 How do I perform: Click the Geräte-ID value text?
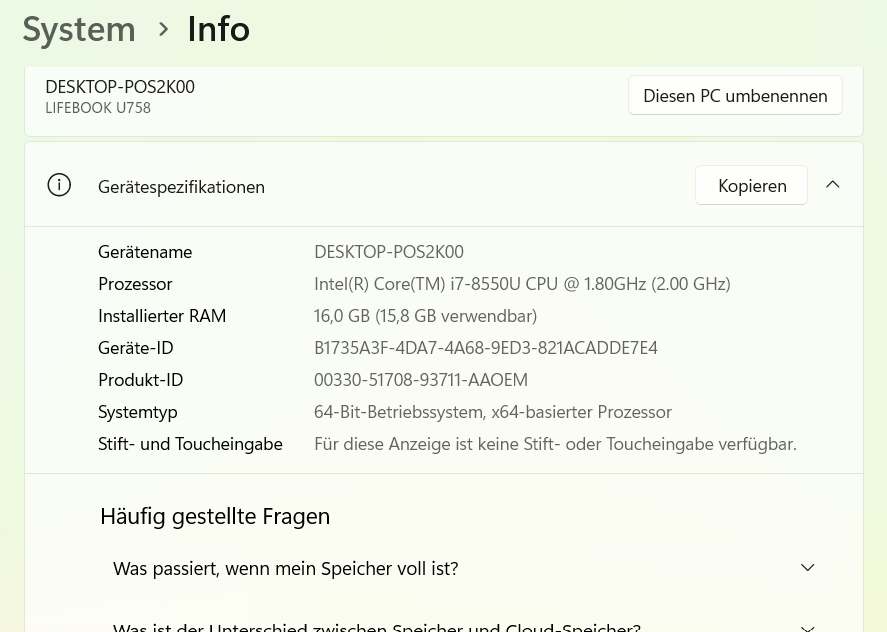click(x=485, y=348)
